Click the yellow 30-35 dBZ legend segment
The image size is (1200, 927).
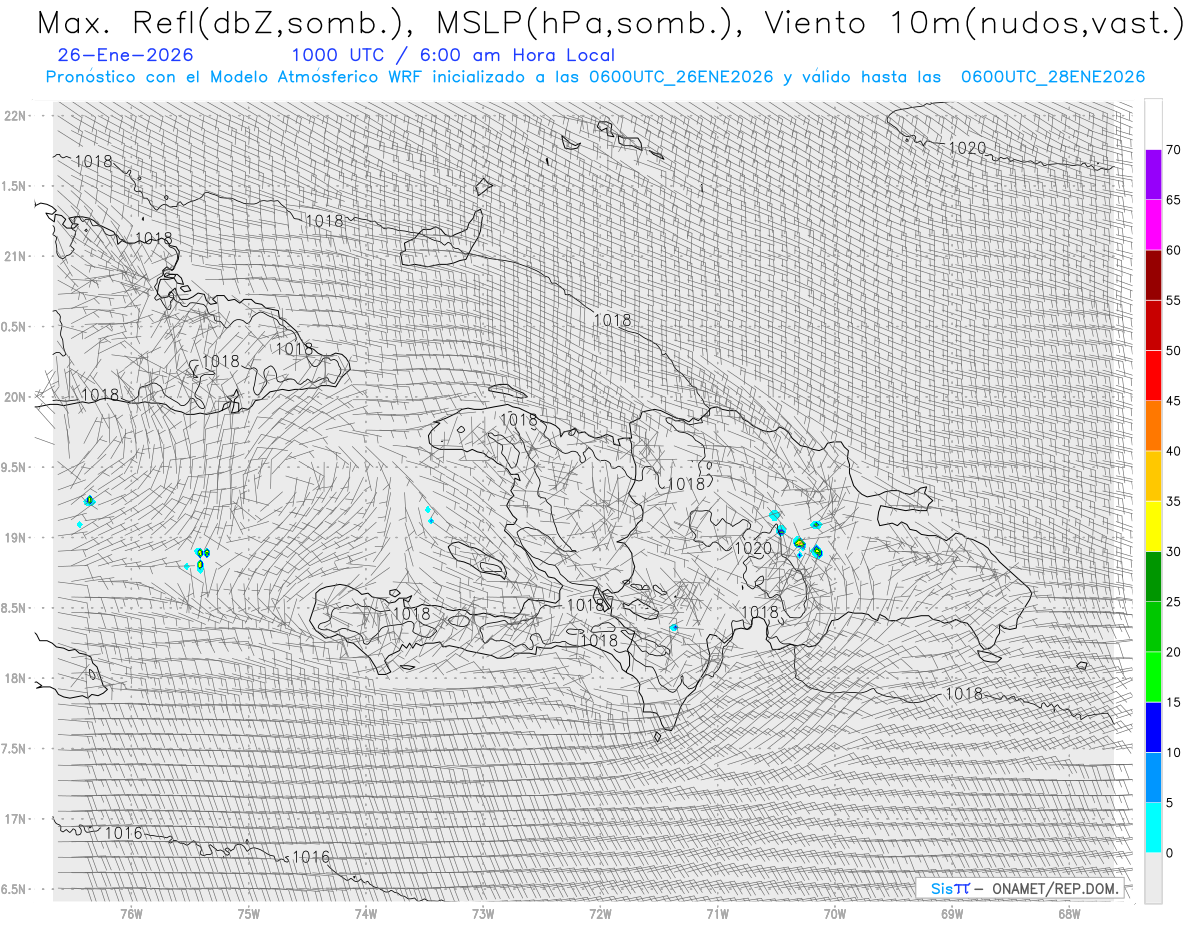pyautogui.click(x=1153, y=526)
